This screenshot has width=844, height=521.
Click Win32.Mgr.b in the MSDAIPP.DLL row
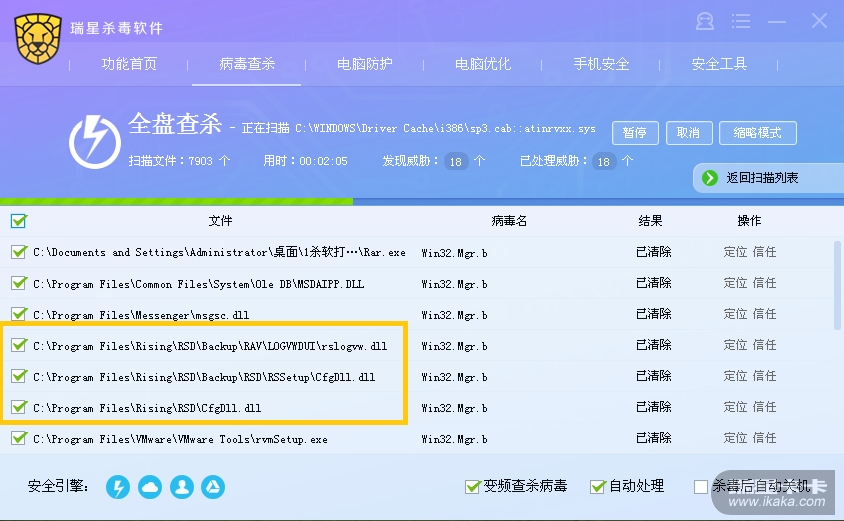(454, 284)
